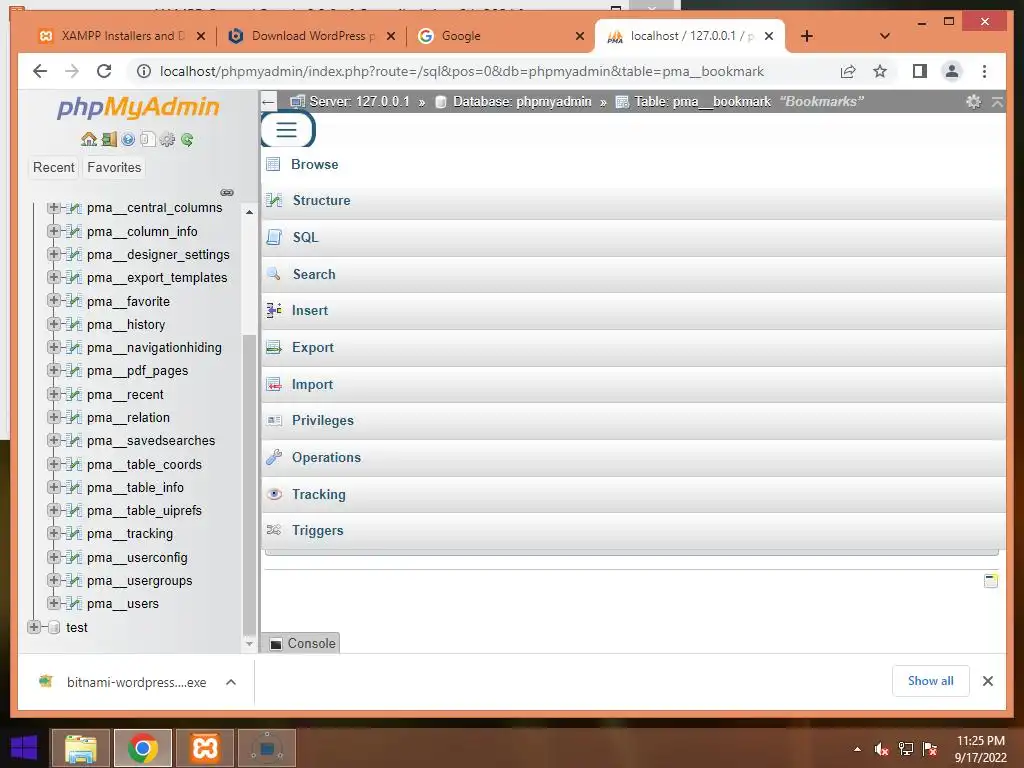Expand pma__history tree node
1024x768 pixels.
pos(54,324)
